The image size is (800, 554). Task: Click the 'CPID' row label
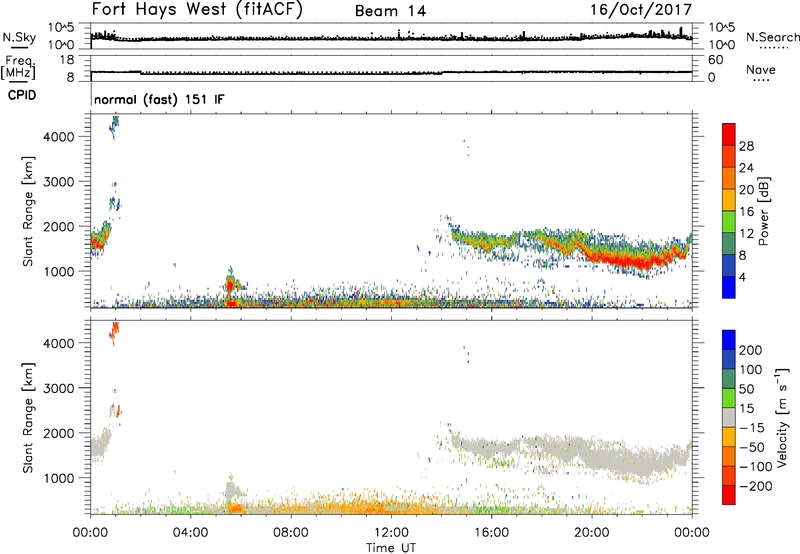coord(22,95)
